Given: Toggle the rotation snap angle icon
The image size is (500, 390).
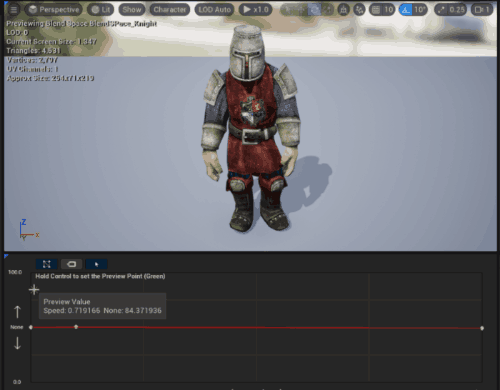Looking at the screenshot, I should (405, 10).
